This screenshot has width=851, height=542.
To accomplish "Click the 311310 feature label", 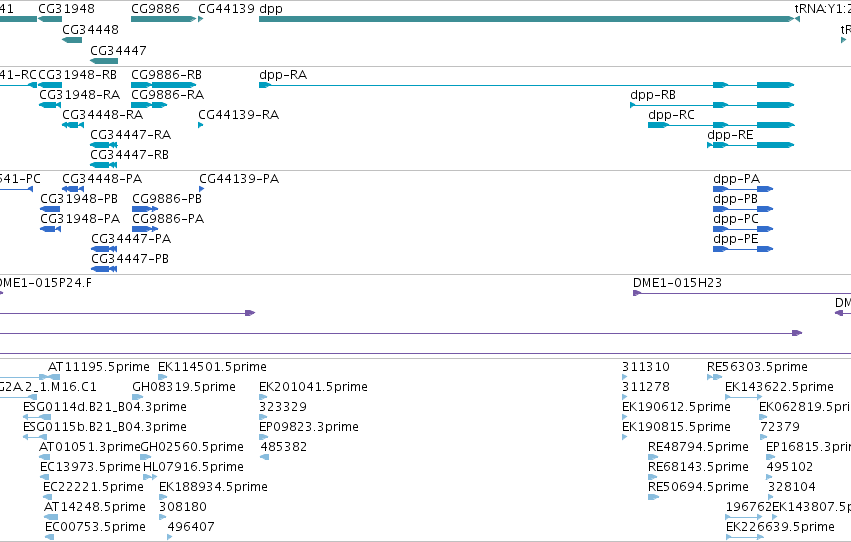I will click(646, 367).
